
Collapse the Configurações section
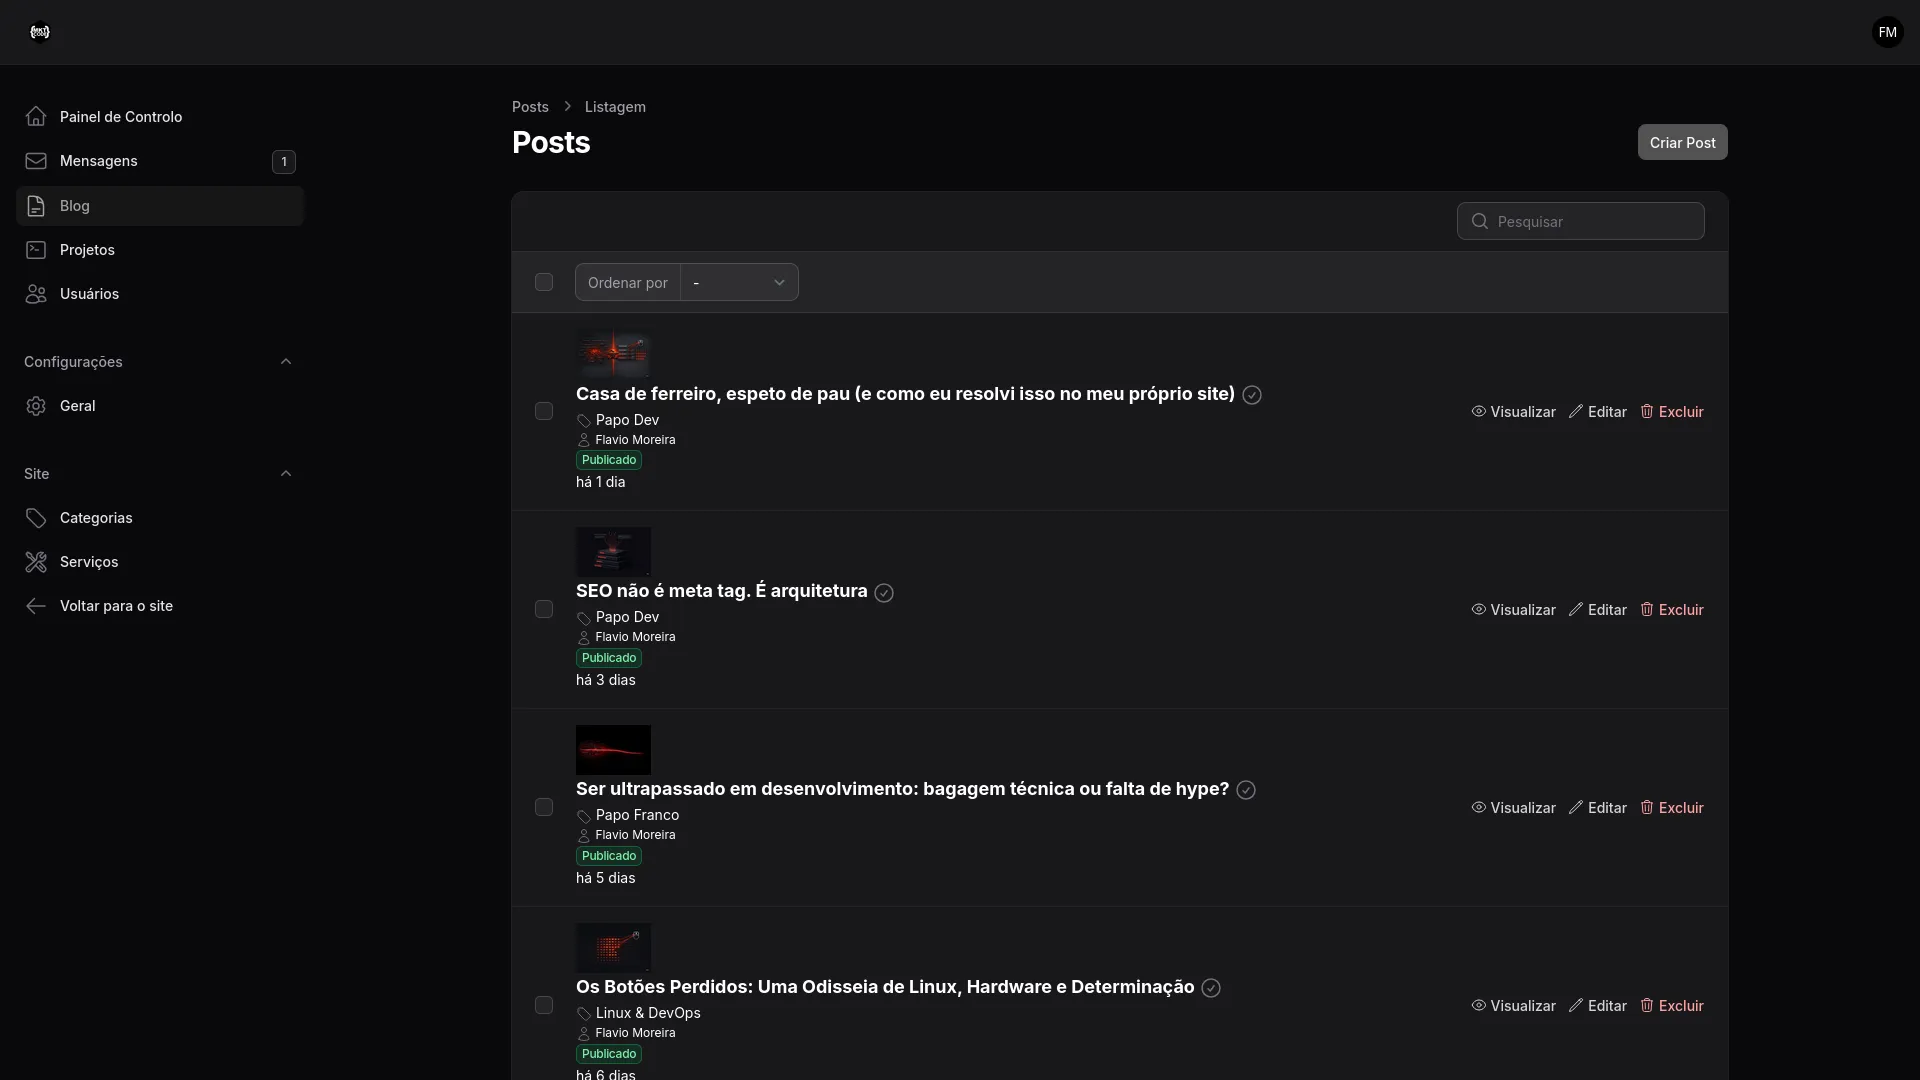[x=287, y=361]
